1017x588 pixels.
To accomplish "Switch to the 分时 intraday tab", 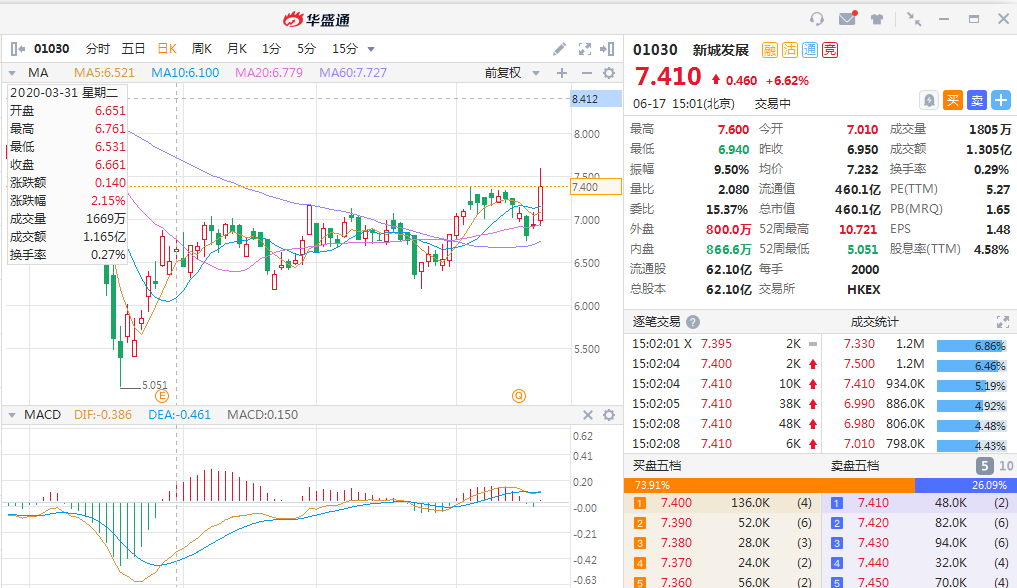I will pos(98,49).
